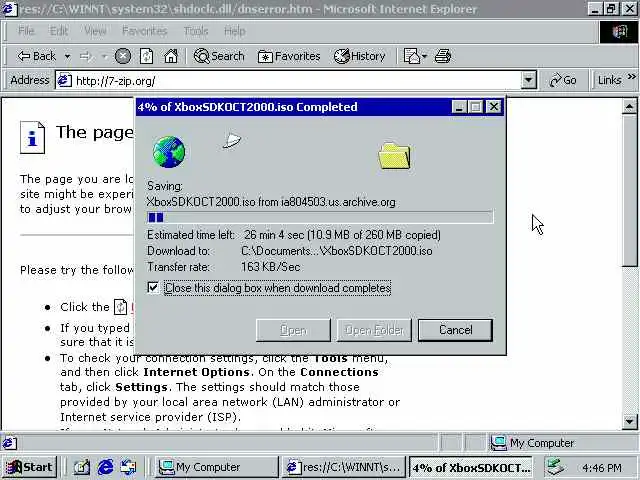Cancel the XboxSDKOCT2000.iso download
The width and height of the screenshot is (640, 480).
(456, 330)
